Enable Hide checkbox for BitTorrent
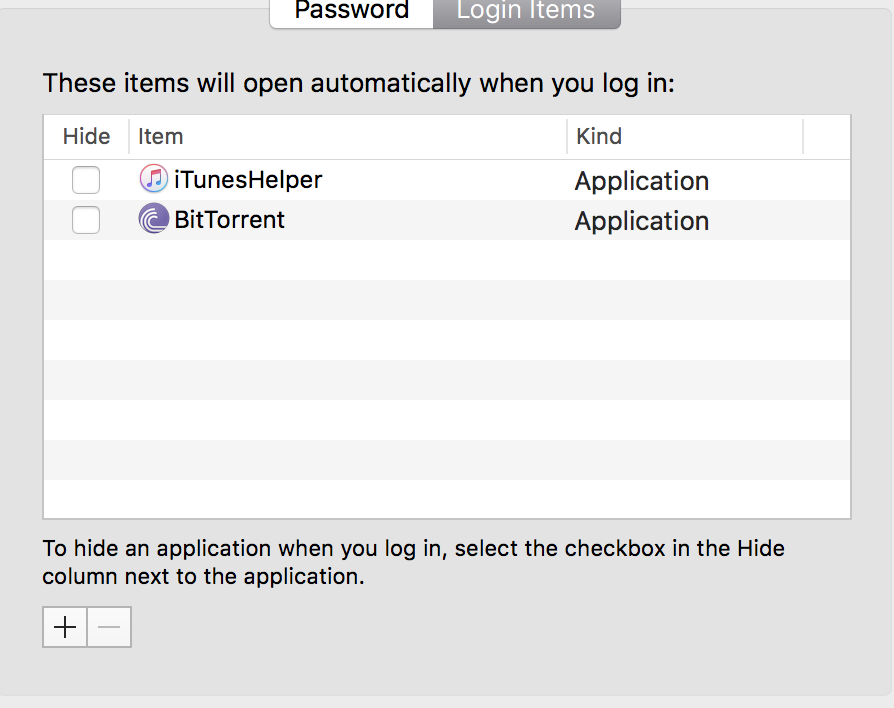The width and height of the screenshot is (894, 708). coord(86,220)
